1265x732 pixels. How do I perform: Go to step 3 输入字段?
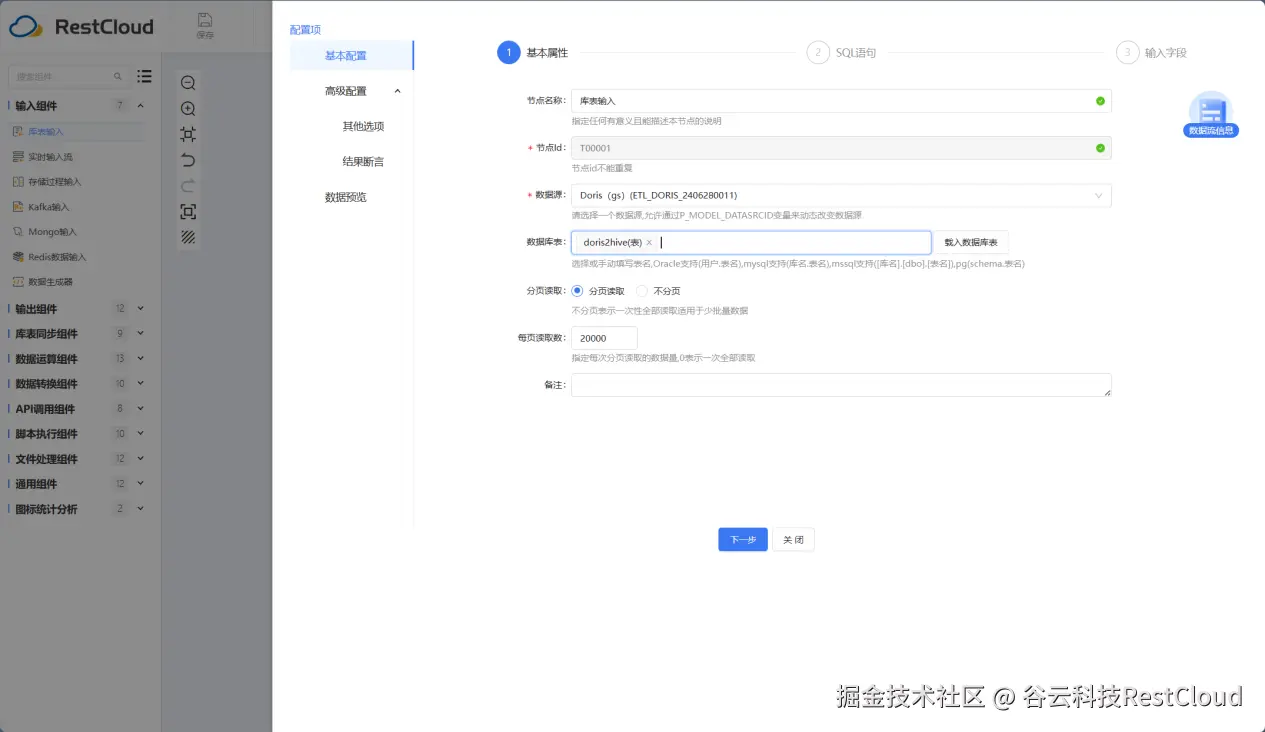[1152, 52]
